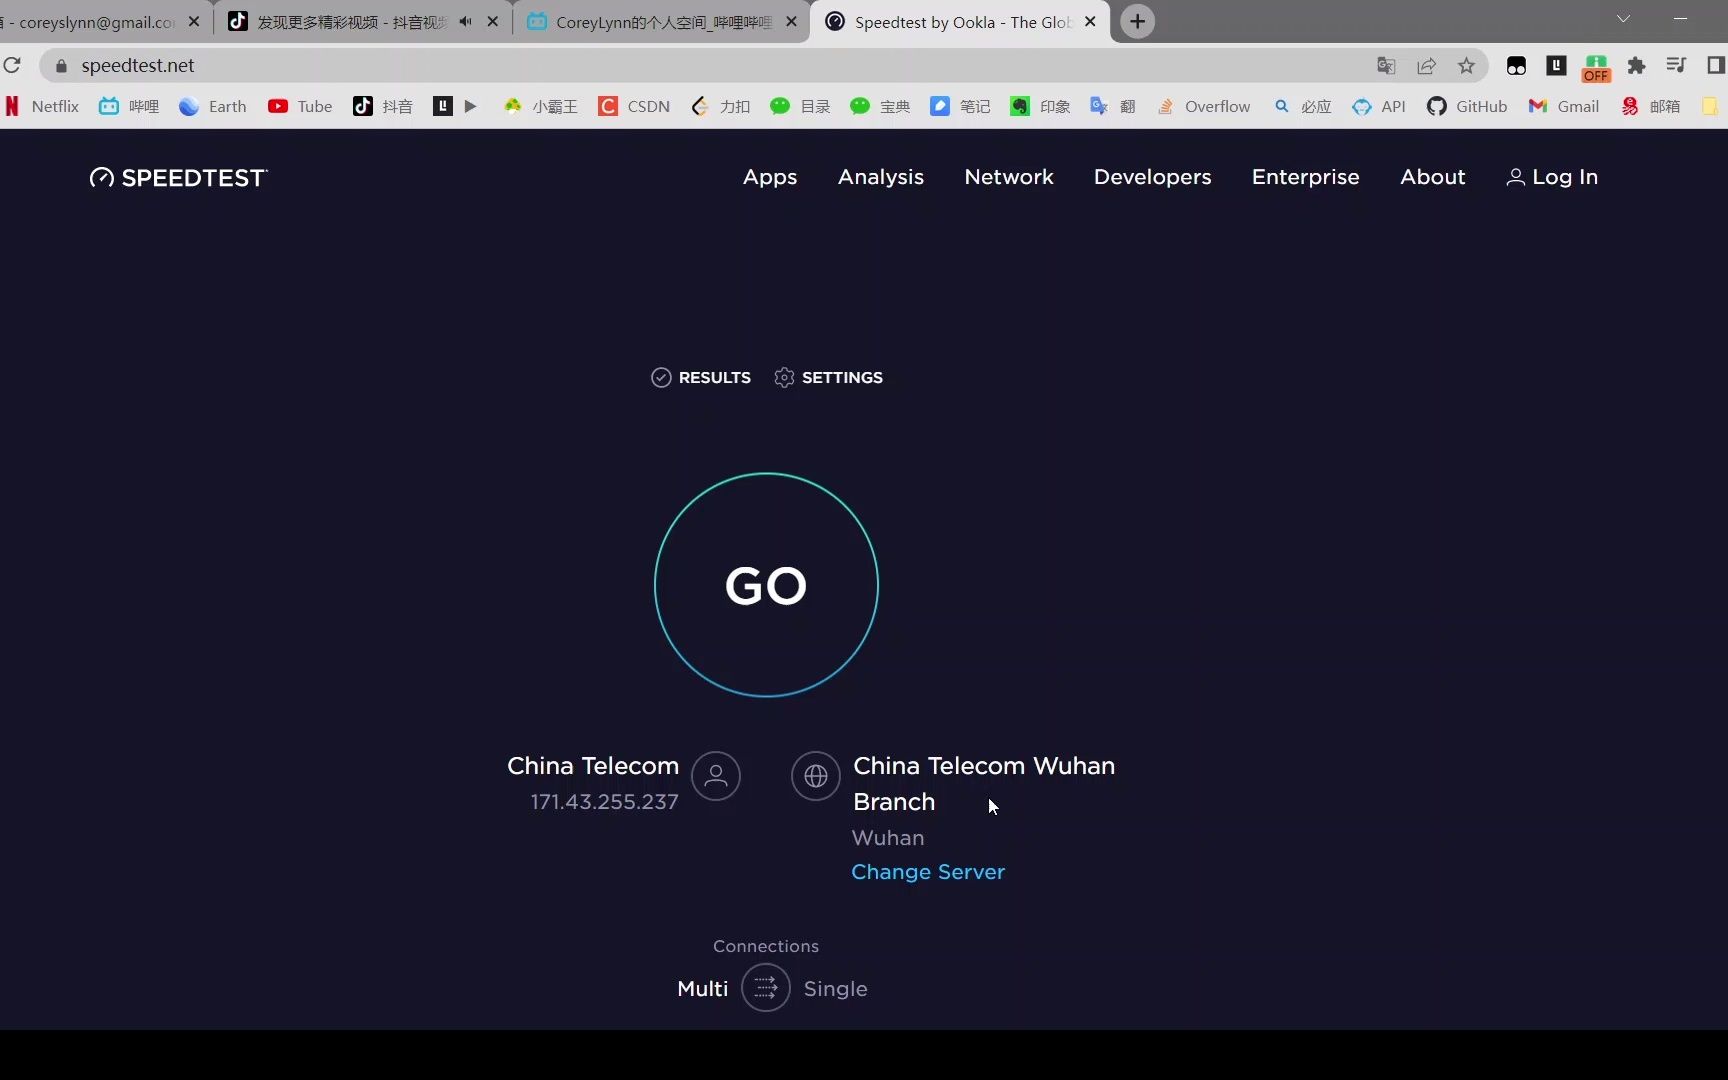Click the IP address 171.43.255.237

(x=604, y=802)
